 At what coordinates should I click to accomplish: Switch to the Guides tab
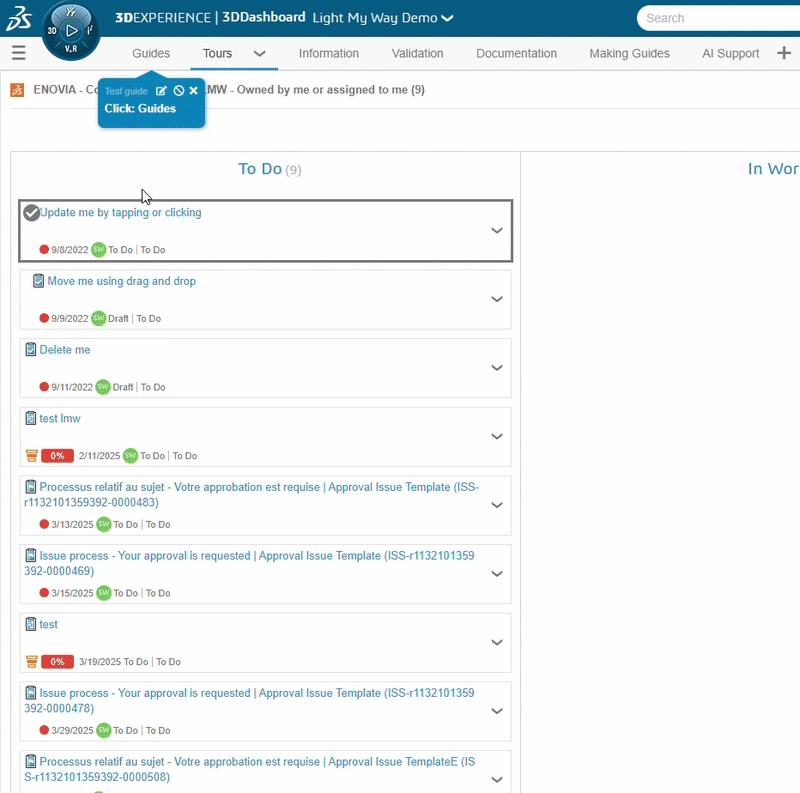pyautogui.click(x=151, y=54)
